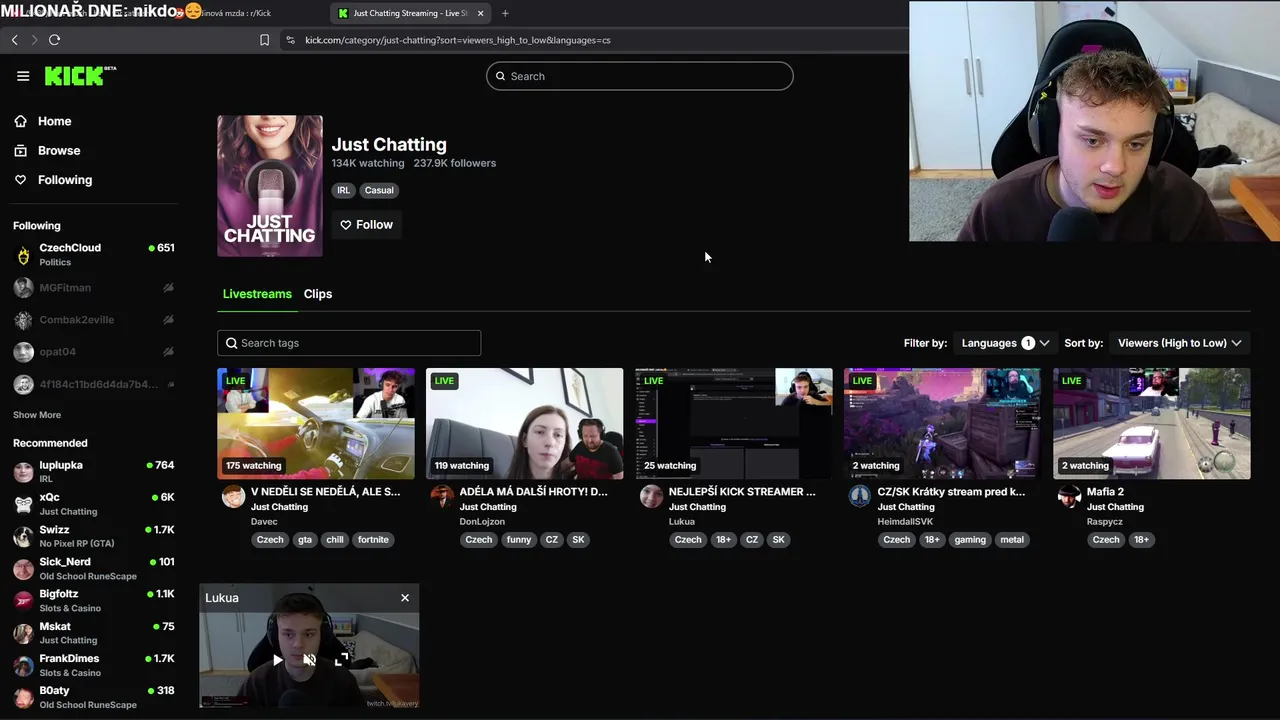The height and width of the screenshot is (720, 1280).
Task: Follow the Just Chatting category
Action: point(366,225)
